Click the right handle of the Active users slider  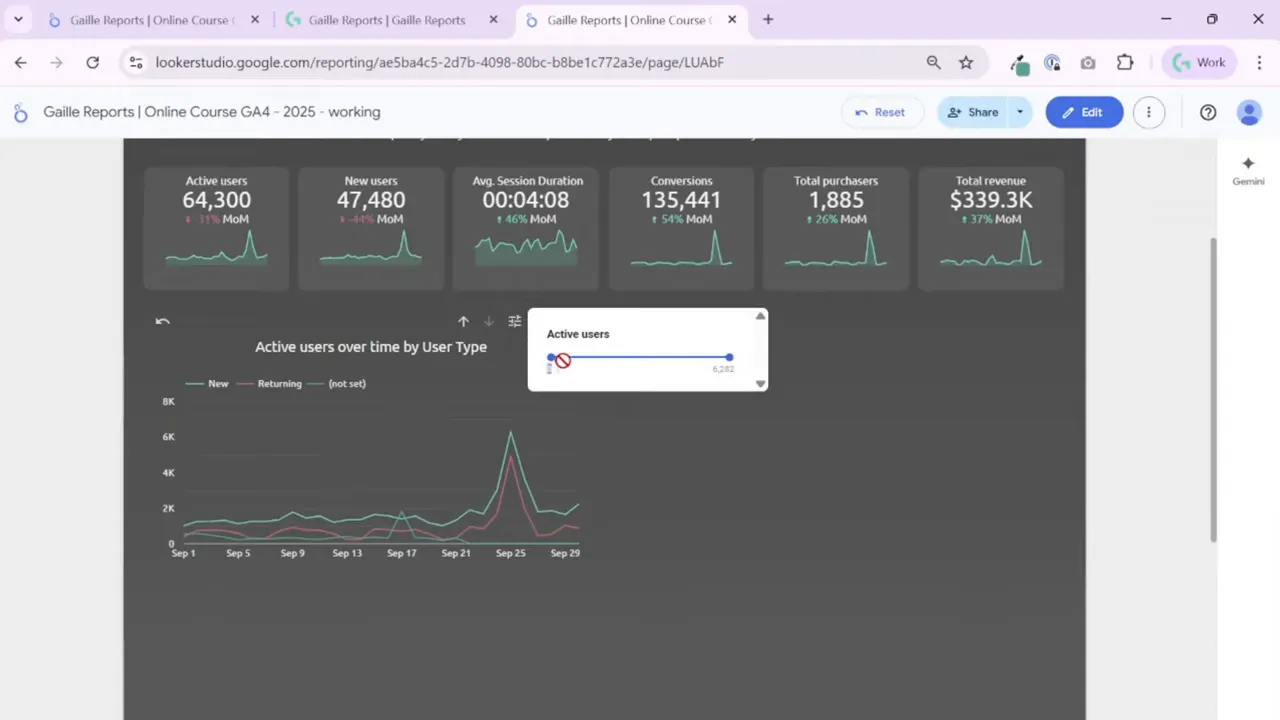[729, 358]
